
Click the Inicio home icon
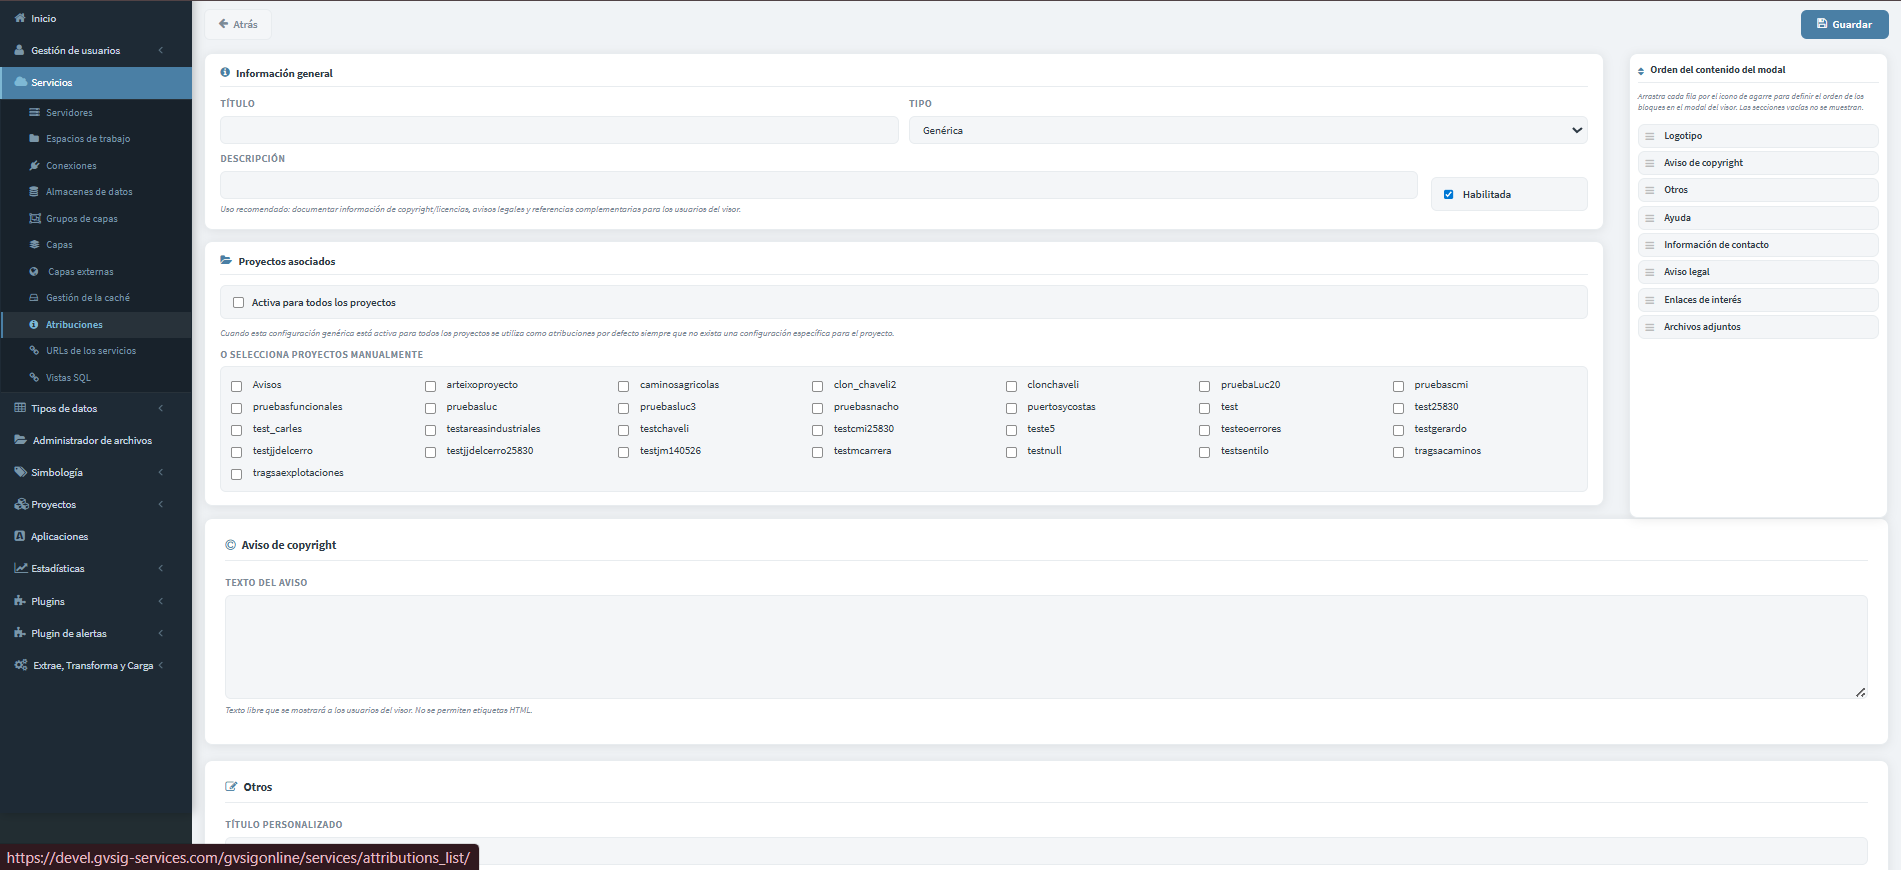(x=20, y=18)
